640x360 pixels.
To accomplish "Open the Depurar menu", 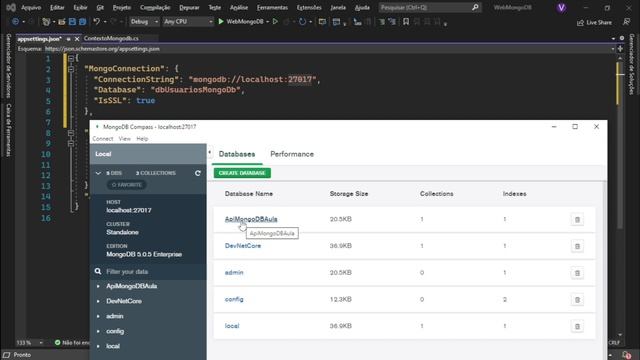I will [189, 7].
